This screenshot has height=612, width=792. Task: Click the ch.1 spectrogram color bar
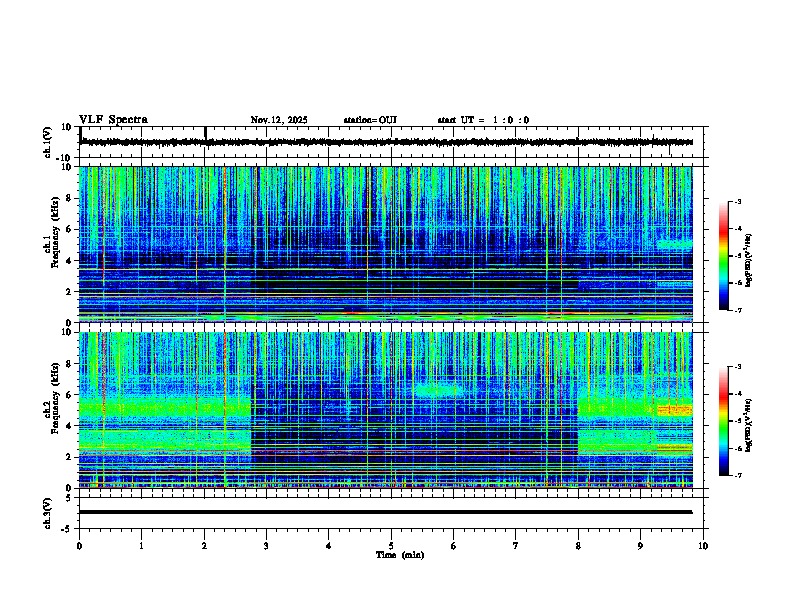coord(724,256)
